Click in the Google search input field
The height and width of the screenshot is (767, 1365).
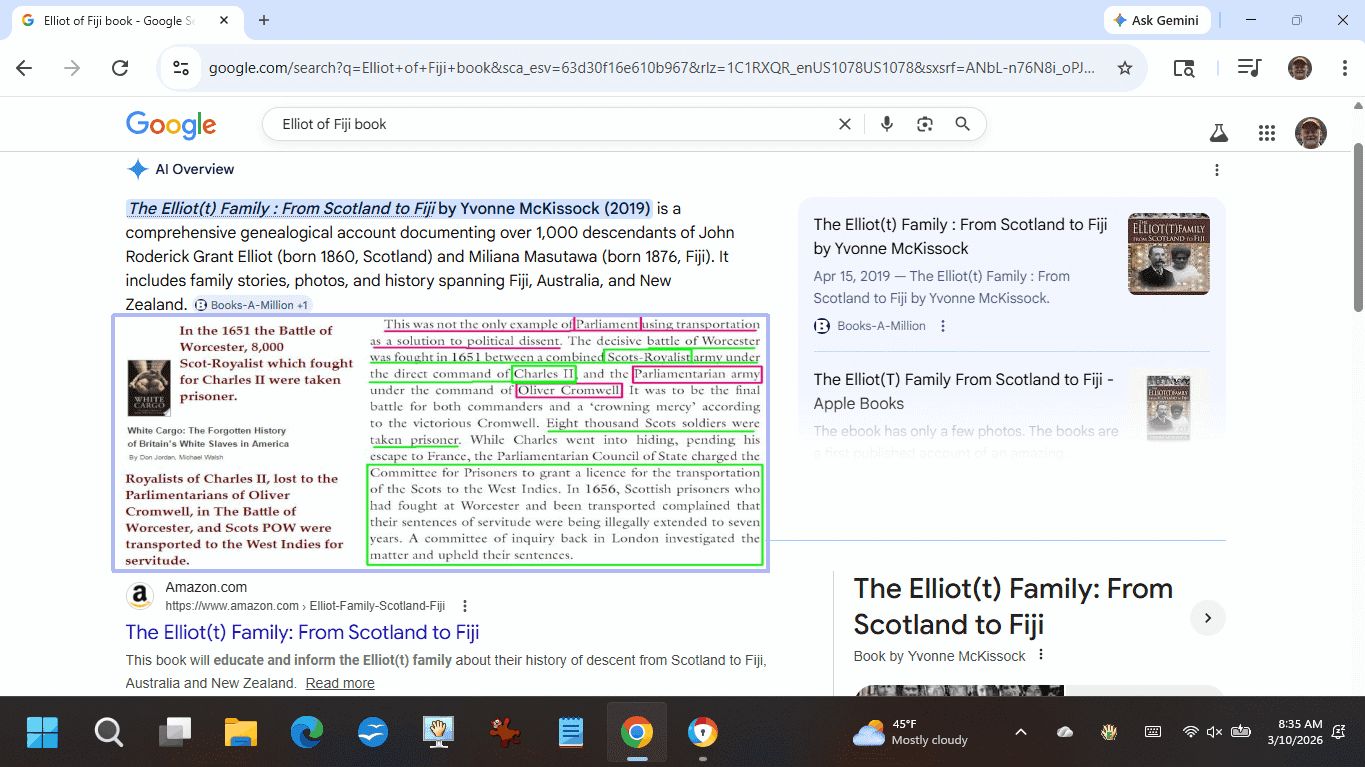(x=550, y=124)
